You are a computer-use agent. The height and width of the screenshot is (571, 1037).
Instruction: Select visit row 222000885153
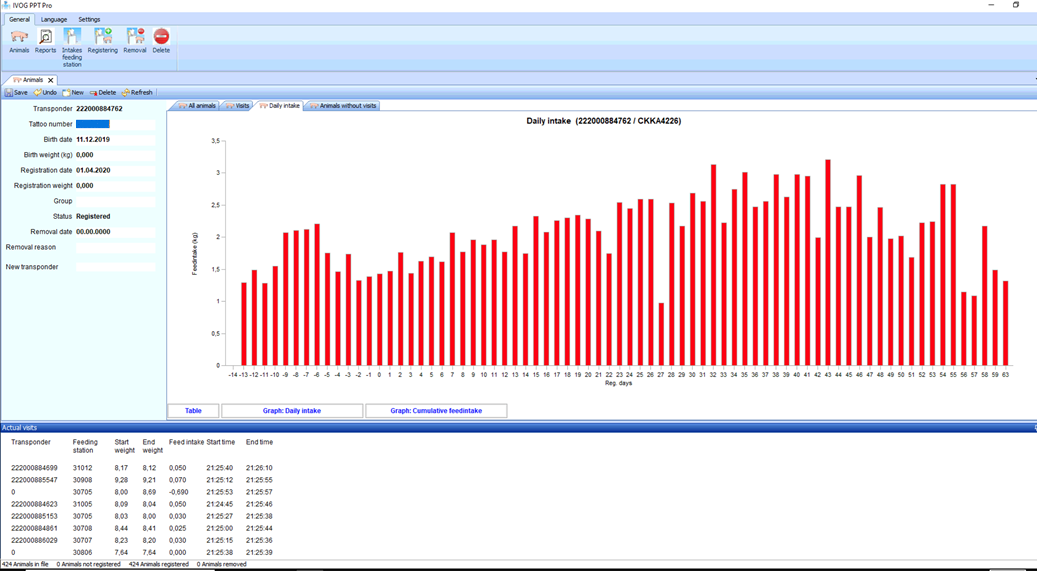[x=142, y=516]
